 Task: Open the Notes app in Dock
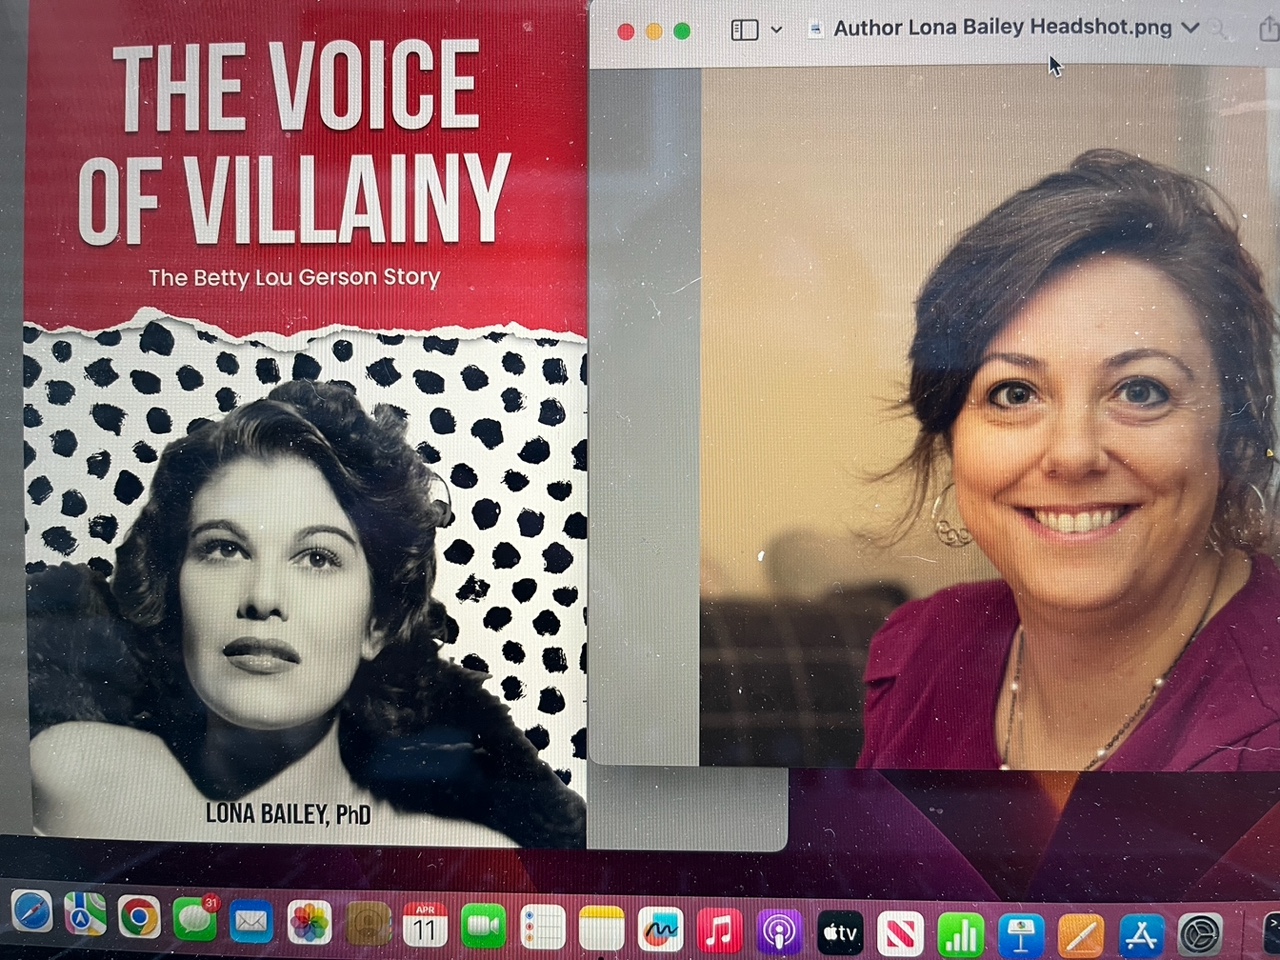pyautogui.click(x=601, y=930)
